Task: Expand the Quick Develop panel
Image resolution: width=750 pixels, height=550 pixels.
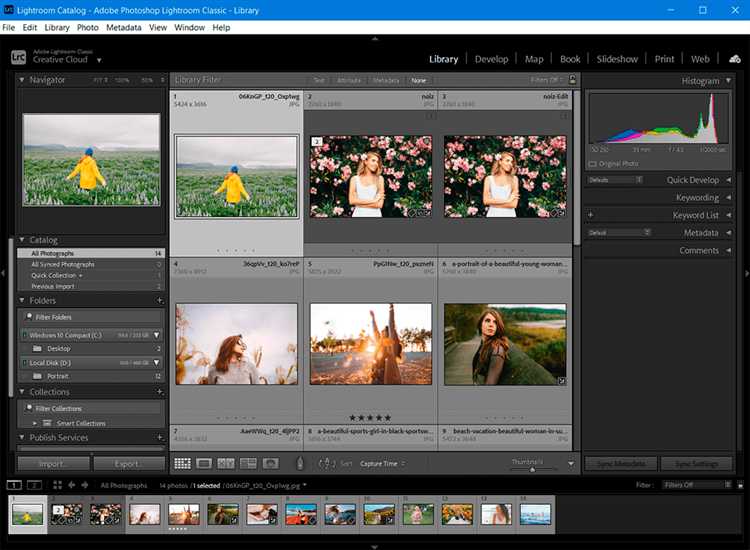Action: tap(728, 180)
